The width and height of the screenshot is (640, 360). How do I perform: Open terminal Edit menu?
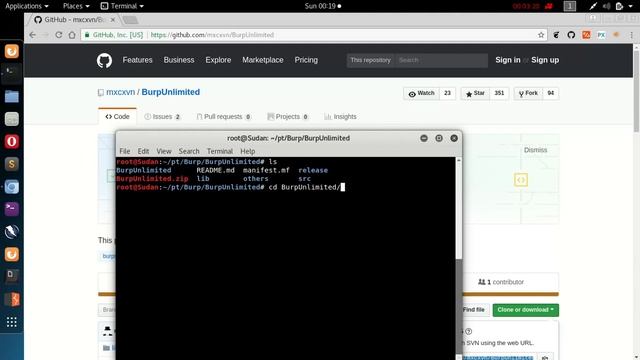(143, 151)
